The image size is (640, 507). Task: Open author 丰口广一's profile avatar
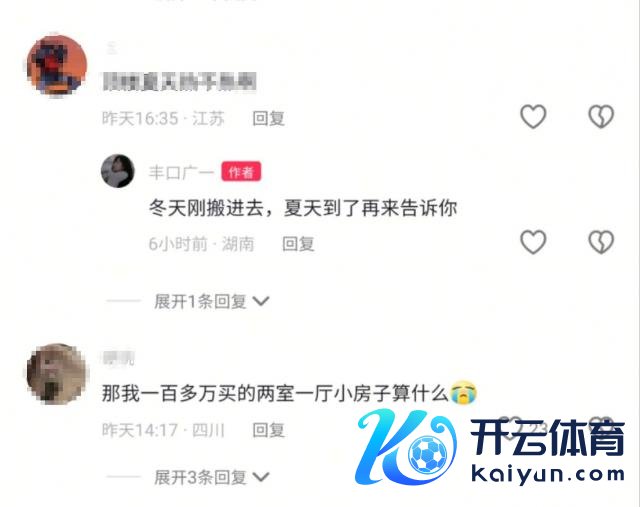[118, 171]
